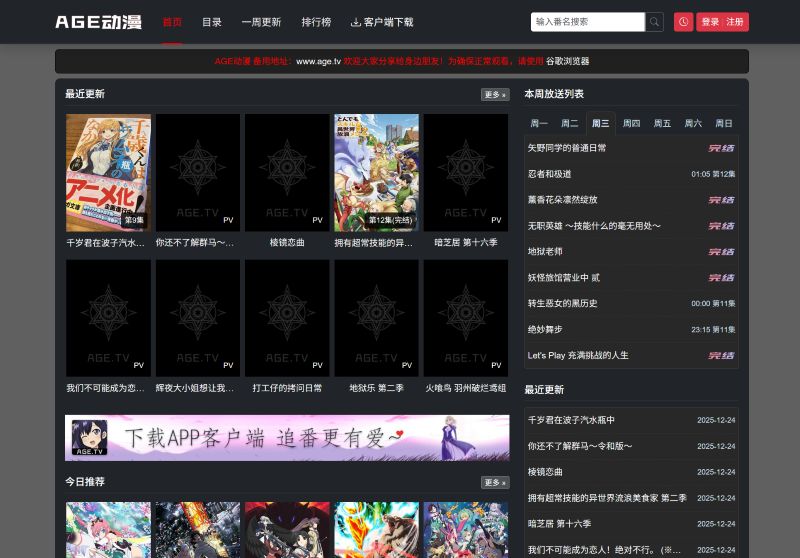Go to the 首页 nav item
This screenshot has width=800, height=558.
(x=172, y=22)
